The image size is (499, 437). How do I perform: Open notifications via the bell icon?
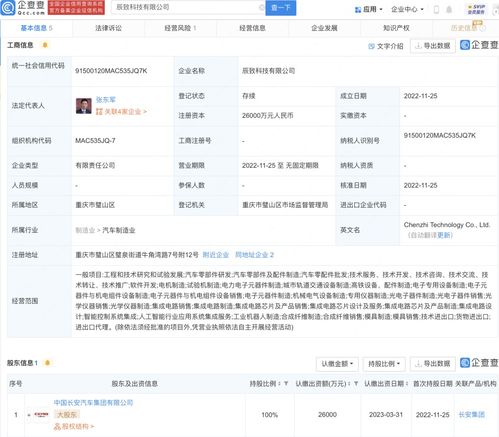click(449, 9)
